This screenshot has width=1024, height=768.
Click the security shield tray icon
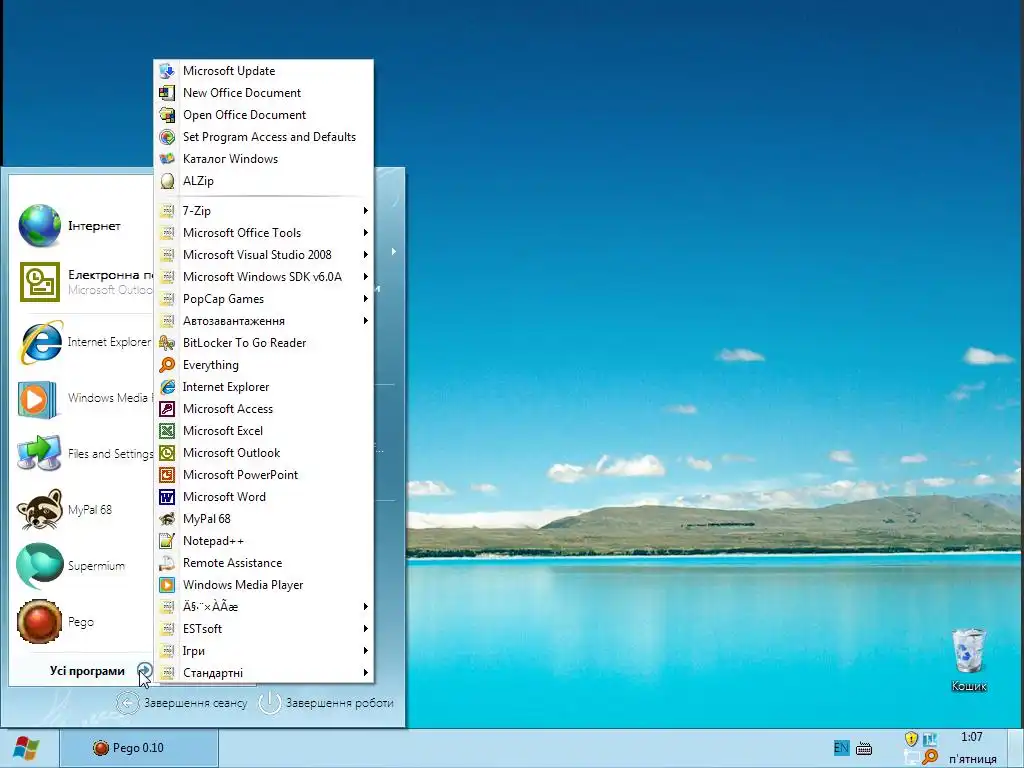pos(911,739)
